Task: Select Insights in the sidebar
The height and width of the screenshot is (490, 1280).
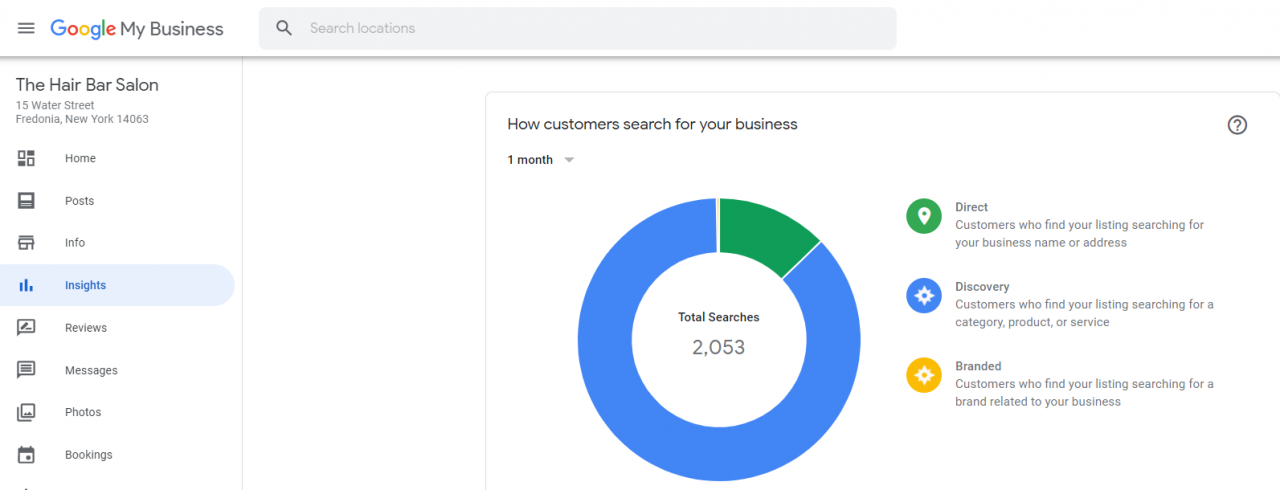Action: click(117, 285)
